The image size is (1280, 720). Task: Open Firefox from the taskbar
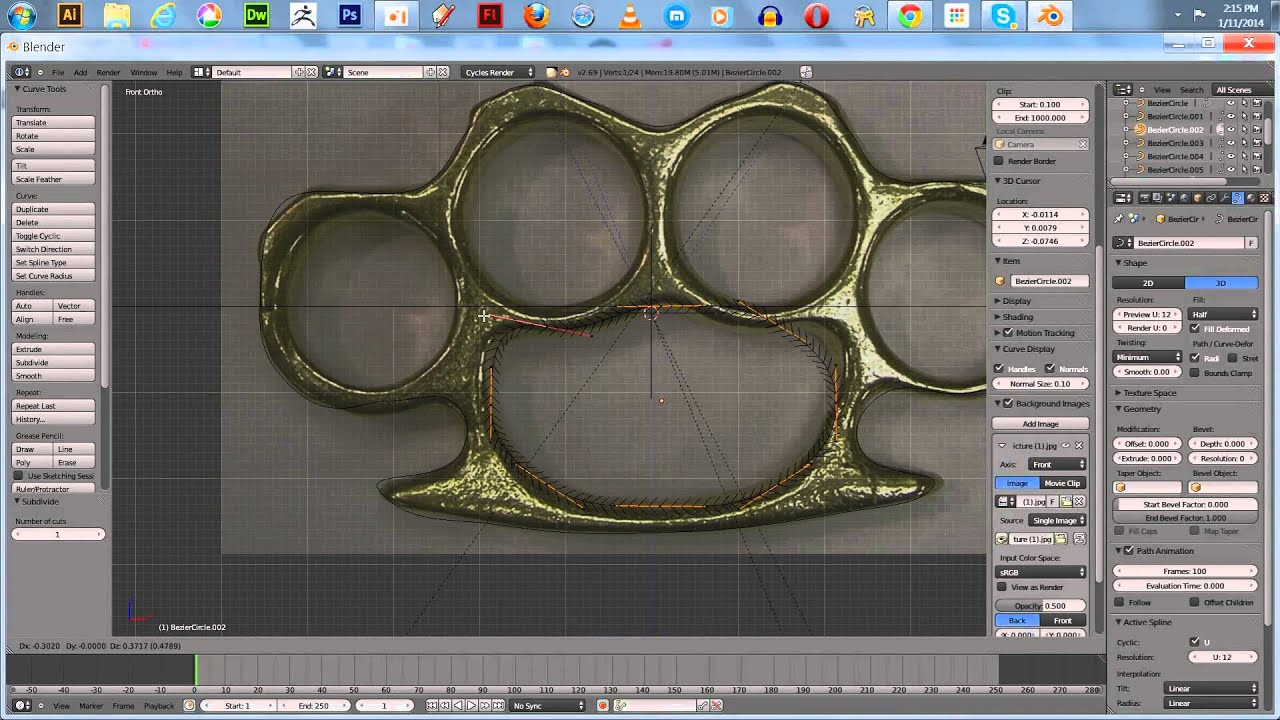point(537,16)
